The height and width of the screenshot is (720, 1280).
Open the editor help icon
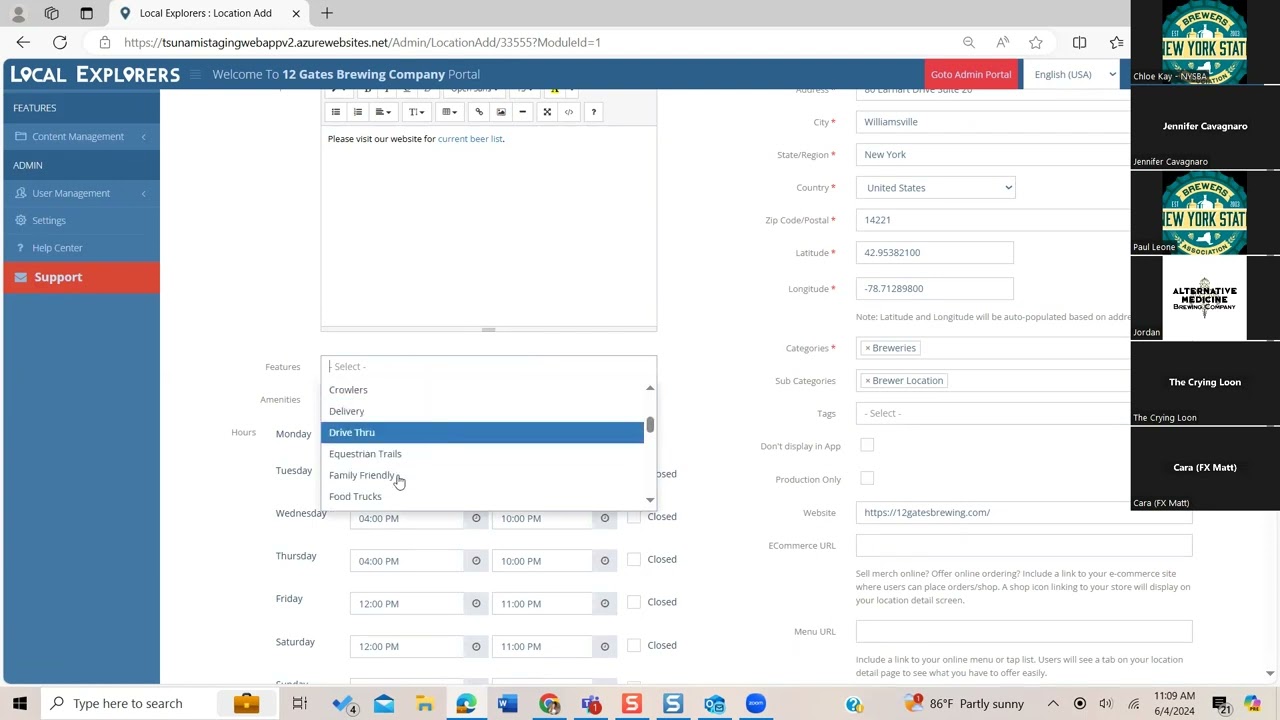click(593, 112)
